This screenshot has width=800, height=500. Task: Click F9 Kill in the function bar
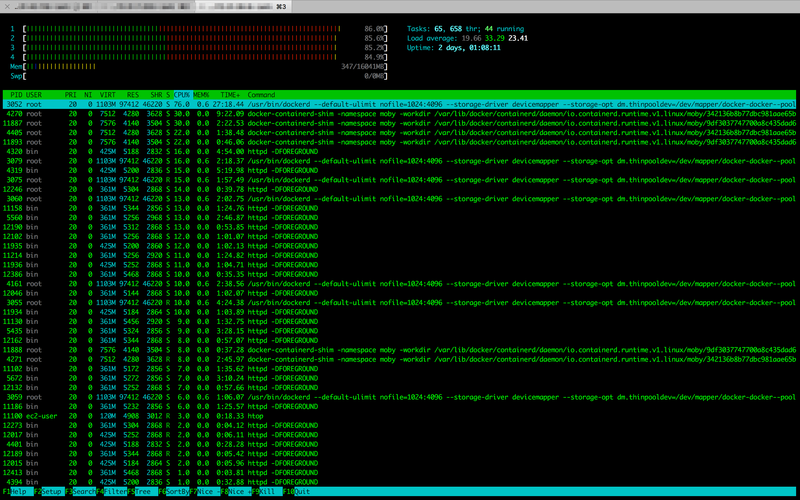point(266,491)
